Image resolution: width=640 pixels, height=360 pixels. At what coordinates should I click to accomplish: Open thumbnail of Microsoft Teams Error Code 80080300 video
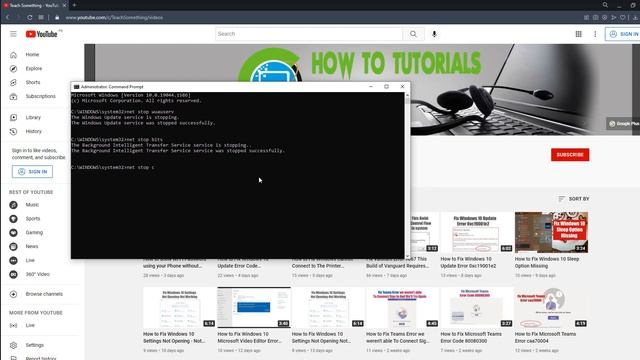click(x=476, y=307)
